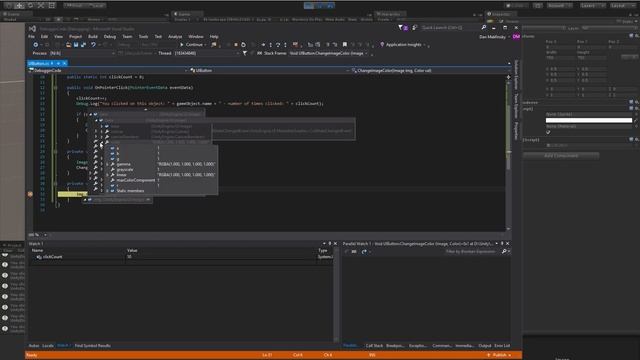Screen dimensions: 640x360
Task: Open the Stack Frame dropdown
Action: [x=328, y=53]
